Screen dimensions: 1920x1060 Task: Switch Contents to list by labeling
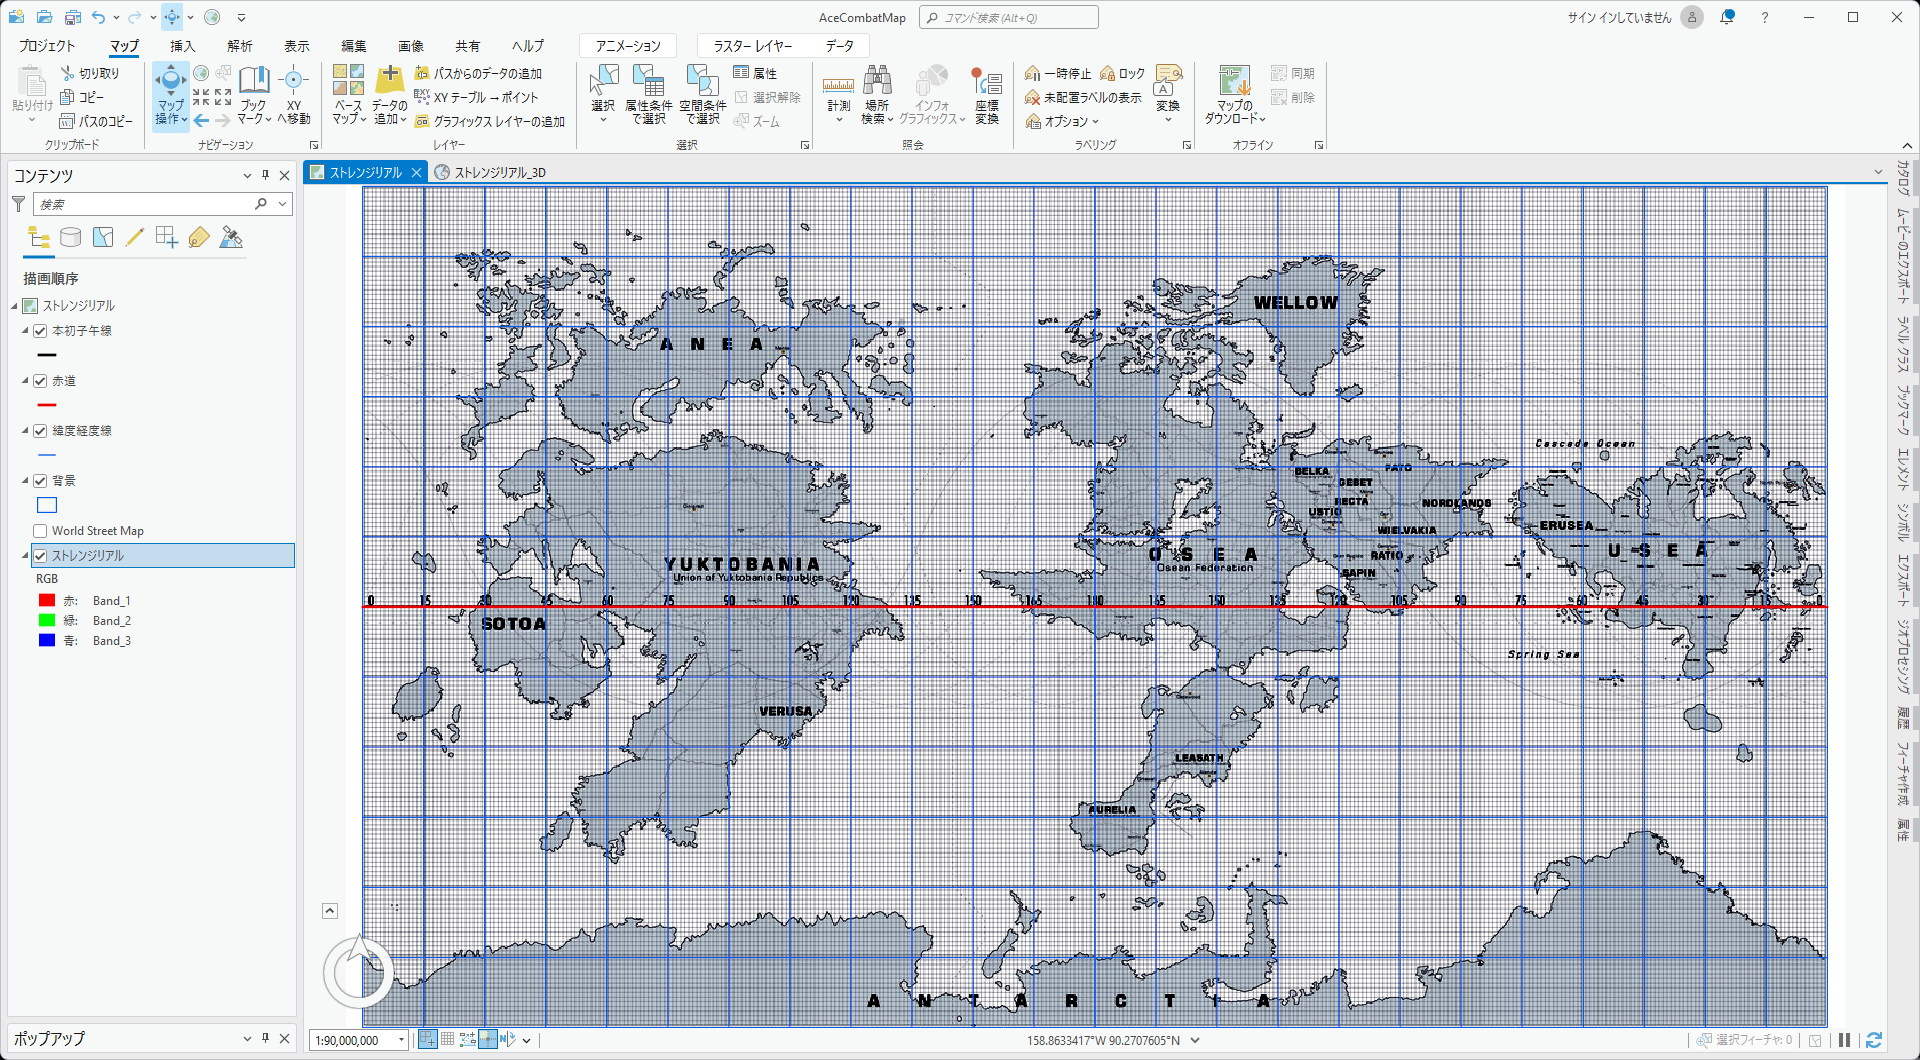(199, 237)
